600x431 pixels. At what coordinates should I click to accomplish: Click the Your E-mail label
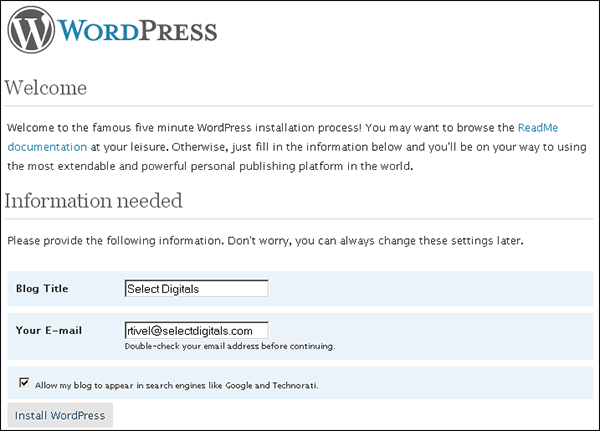click(x=49, y=330)
